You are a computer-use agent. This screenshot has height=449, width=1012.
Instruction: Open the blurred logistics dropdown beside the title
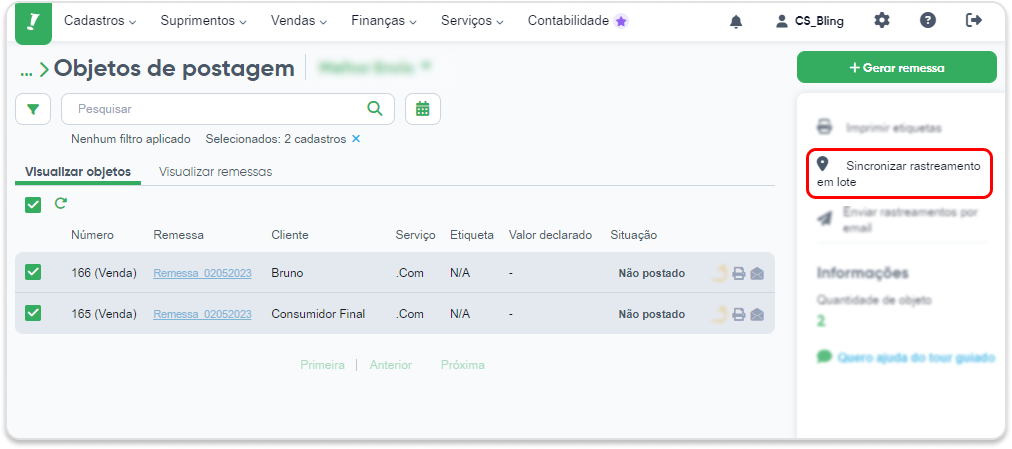coord(374,66)
